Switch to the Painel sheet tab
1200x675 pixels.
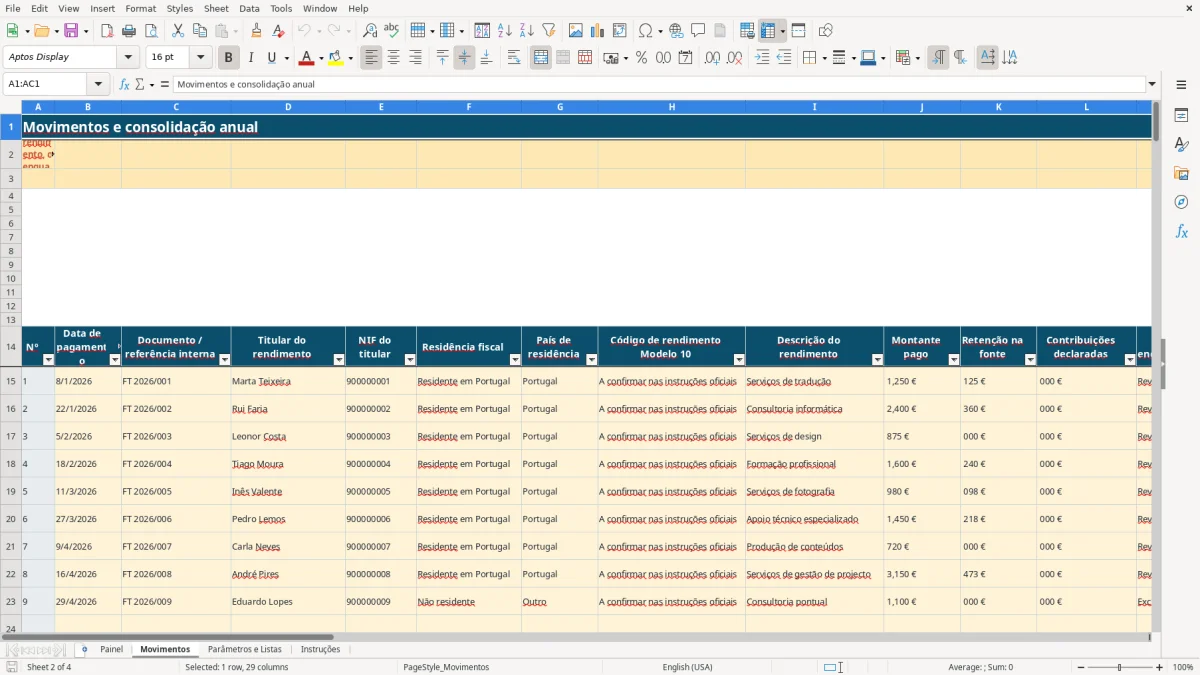click(111, 649)
